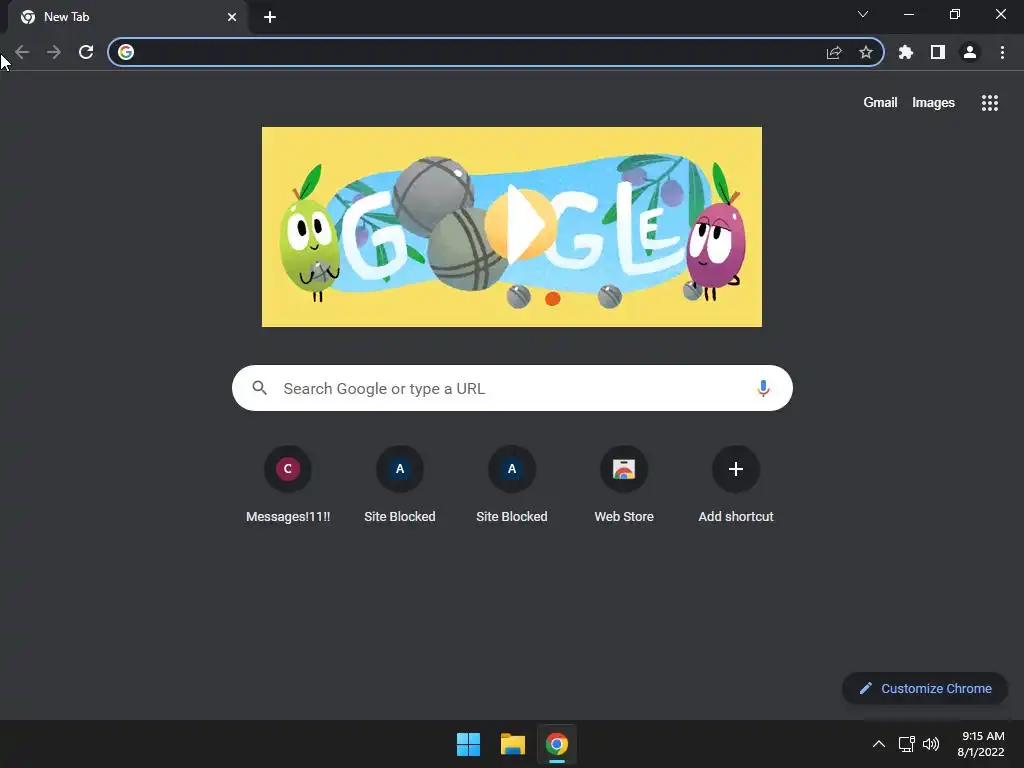Screen dimensions: 1024x768
Task: Click the Chrome taskbar icon
Action: (556, 744)
